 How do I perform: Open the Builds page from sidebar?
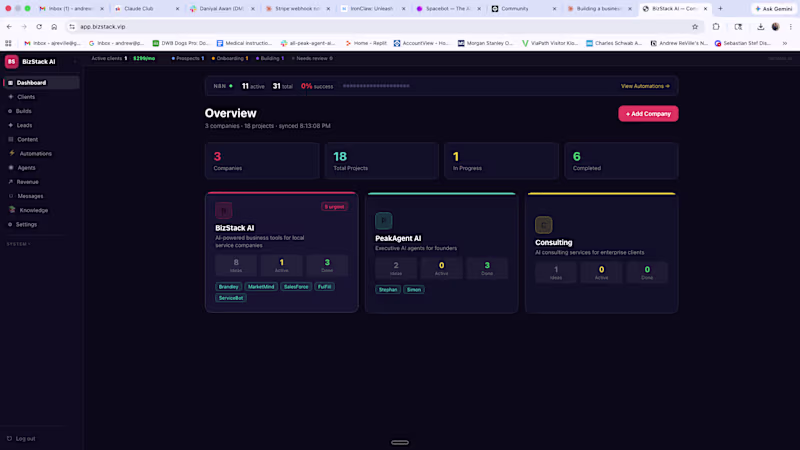pyautogui.click(x=41, y=111)
